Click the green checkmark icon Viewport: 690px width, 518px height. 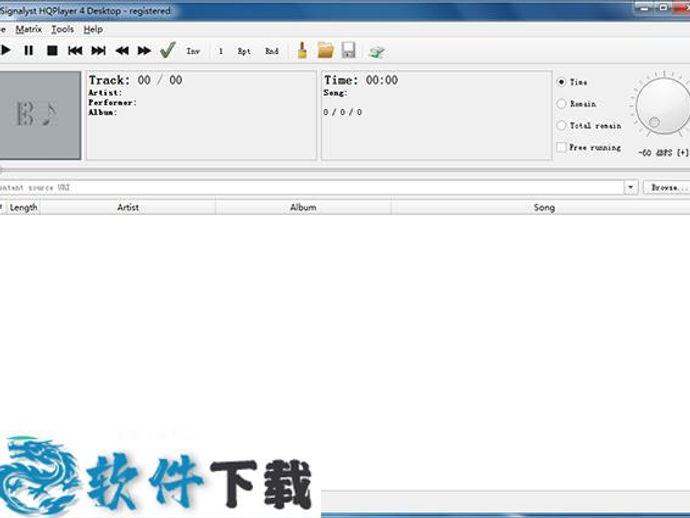coord(168,50)
